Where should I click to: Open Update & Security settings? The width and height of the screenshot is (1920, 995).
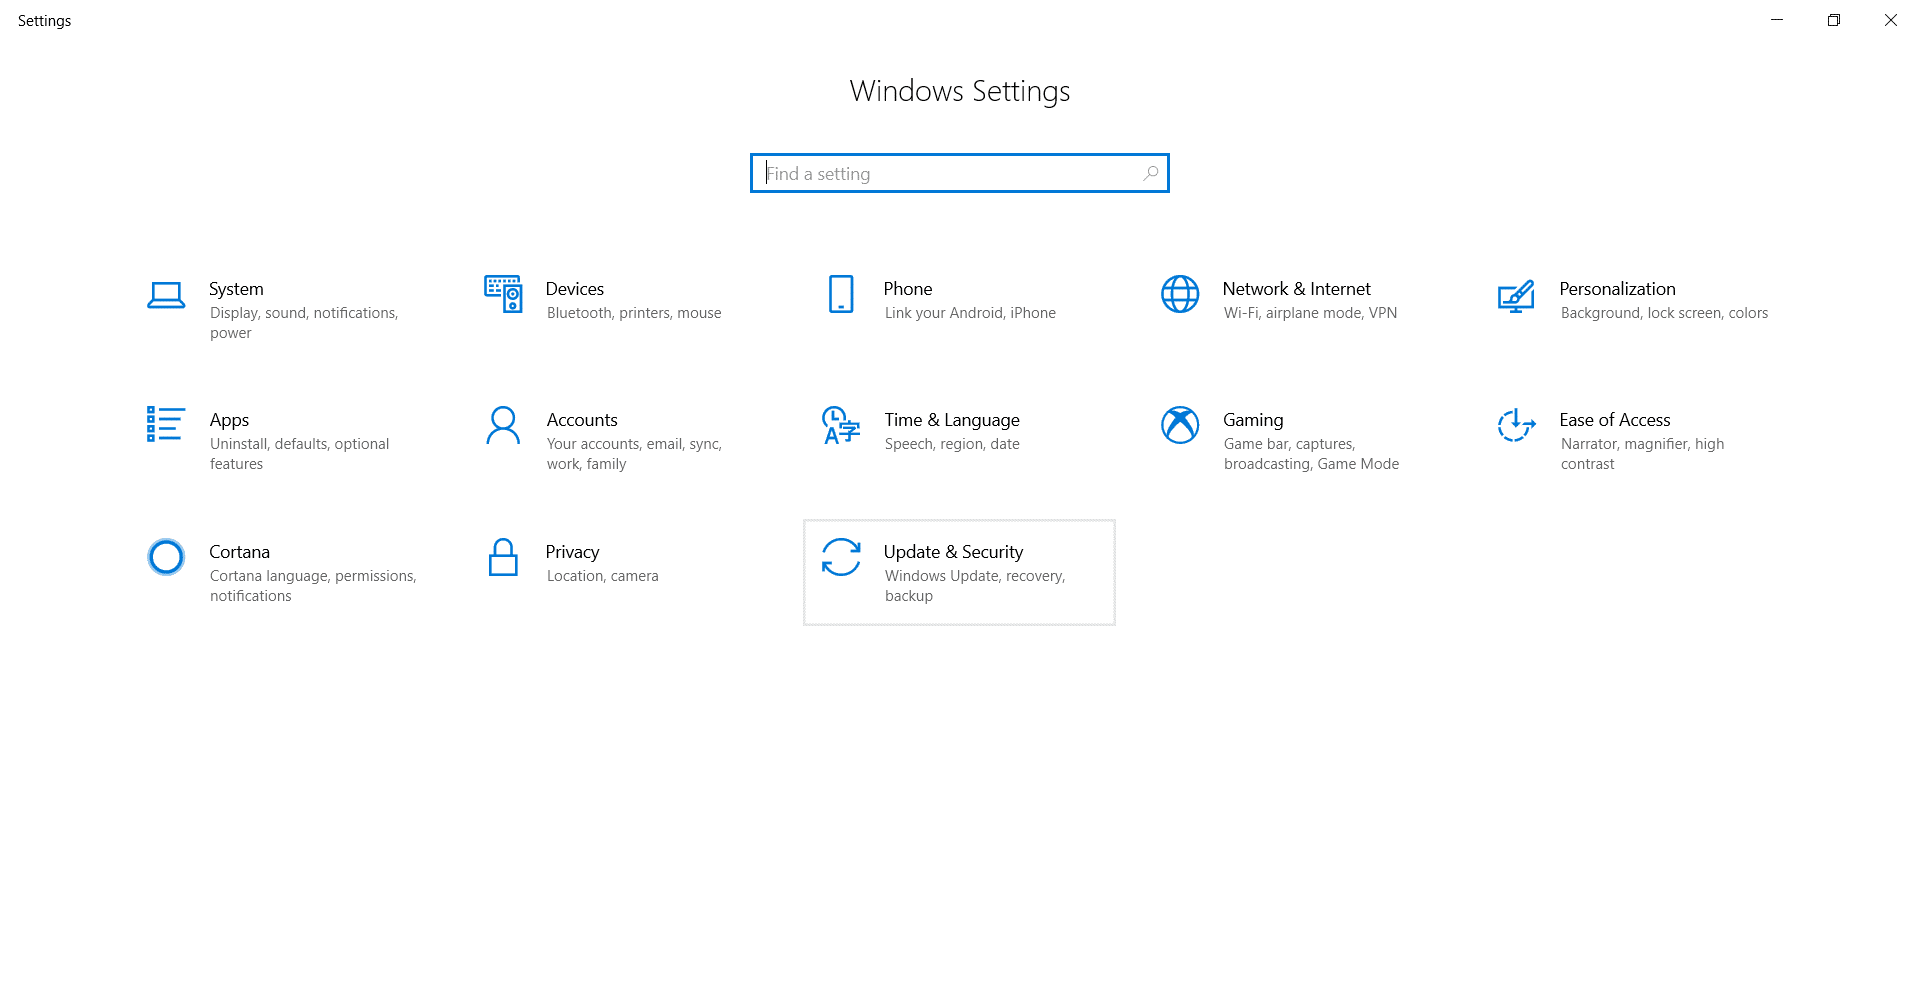point(958,571)
